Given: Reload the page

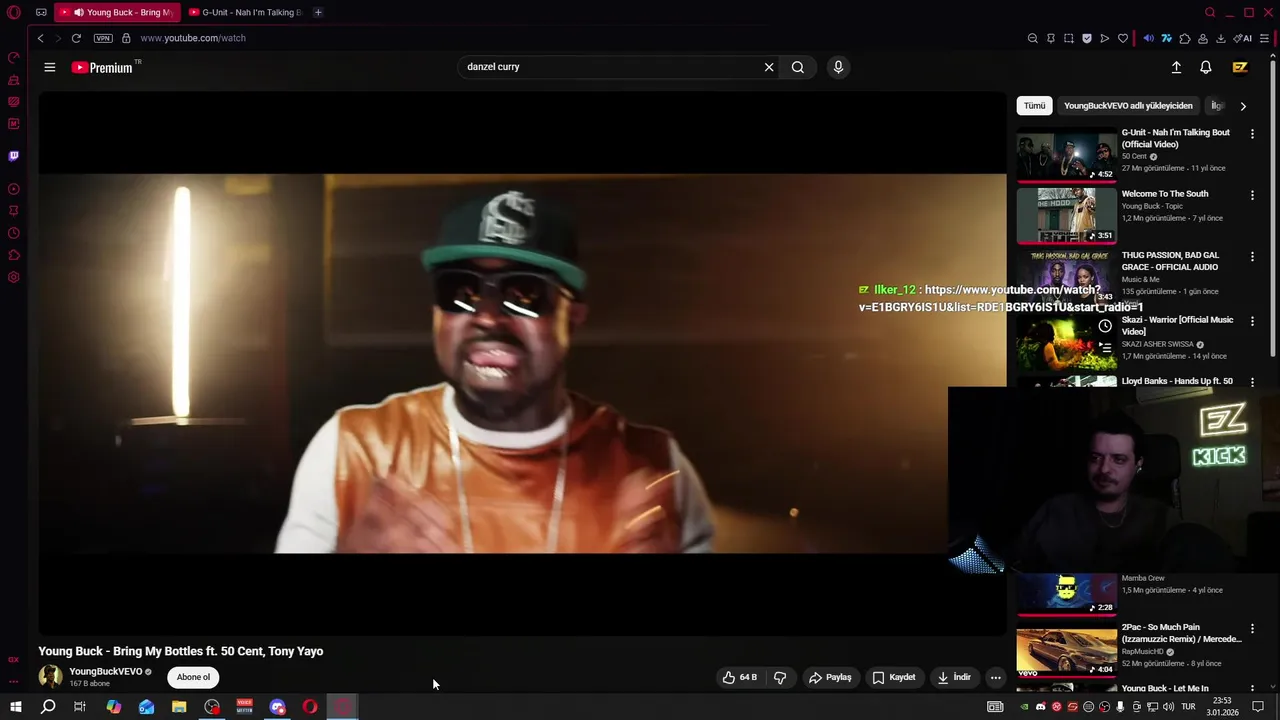Looking at the screenshot, I should [x=76, y=38].
